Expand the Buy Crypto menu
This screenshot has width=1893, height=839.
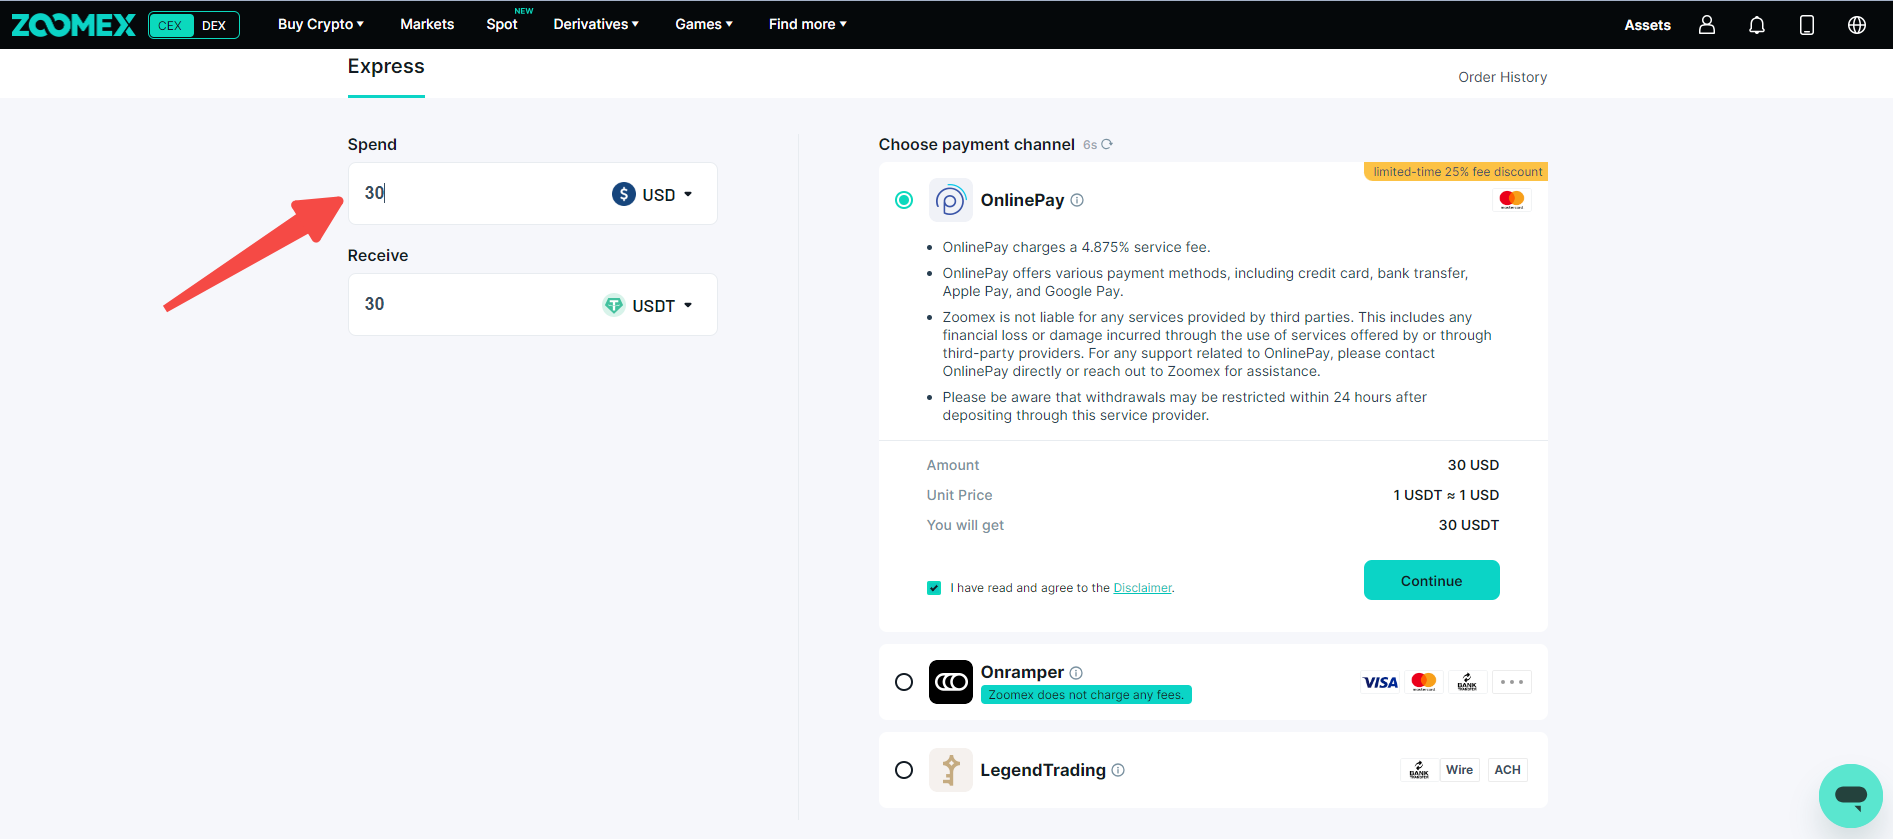[x=320, y=24]
